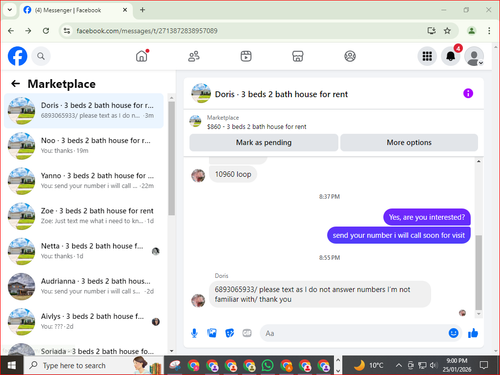Open the Friends icon in top navigation
This screenshot has width=500, height=375.
[194, 56]
